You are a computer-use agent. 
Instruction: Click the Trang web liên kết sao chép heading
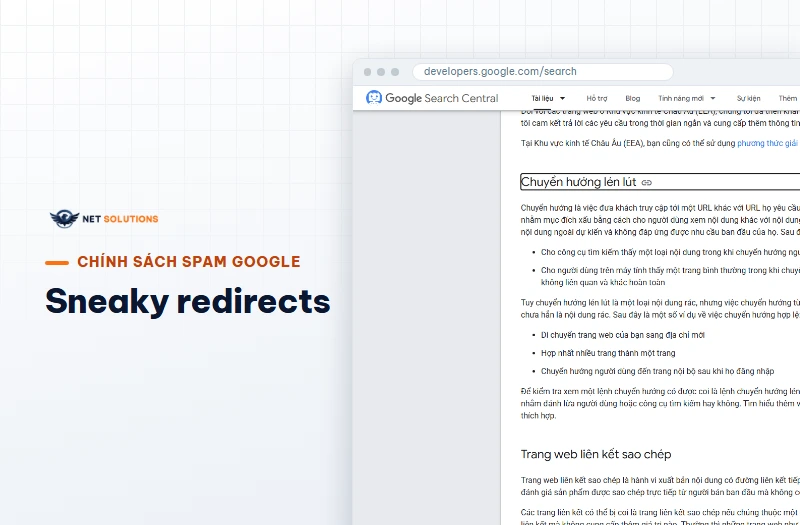[596, 454]
